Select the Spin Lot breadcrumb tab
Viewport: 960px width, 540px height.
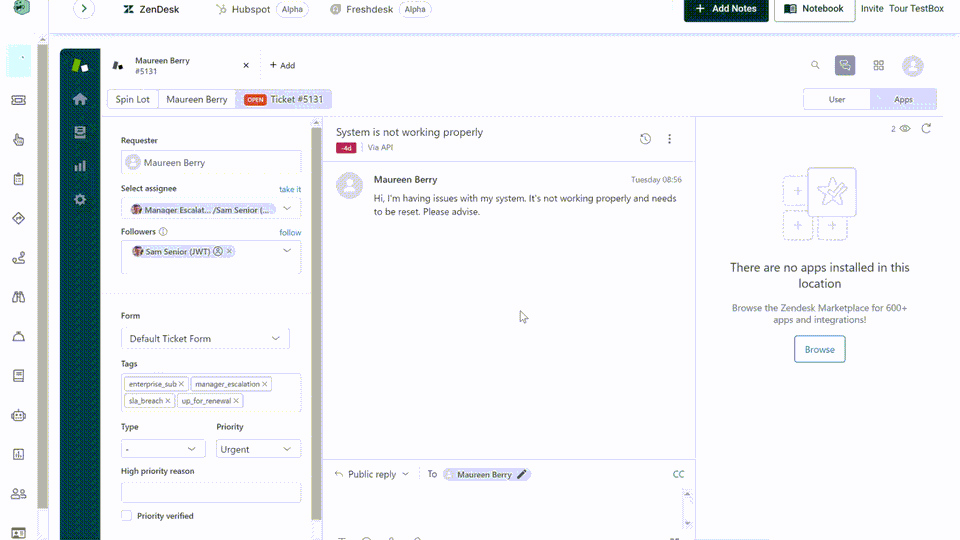(x=133, y=99)
